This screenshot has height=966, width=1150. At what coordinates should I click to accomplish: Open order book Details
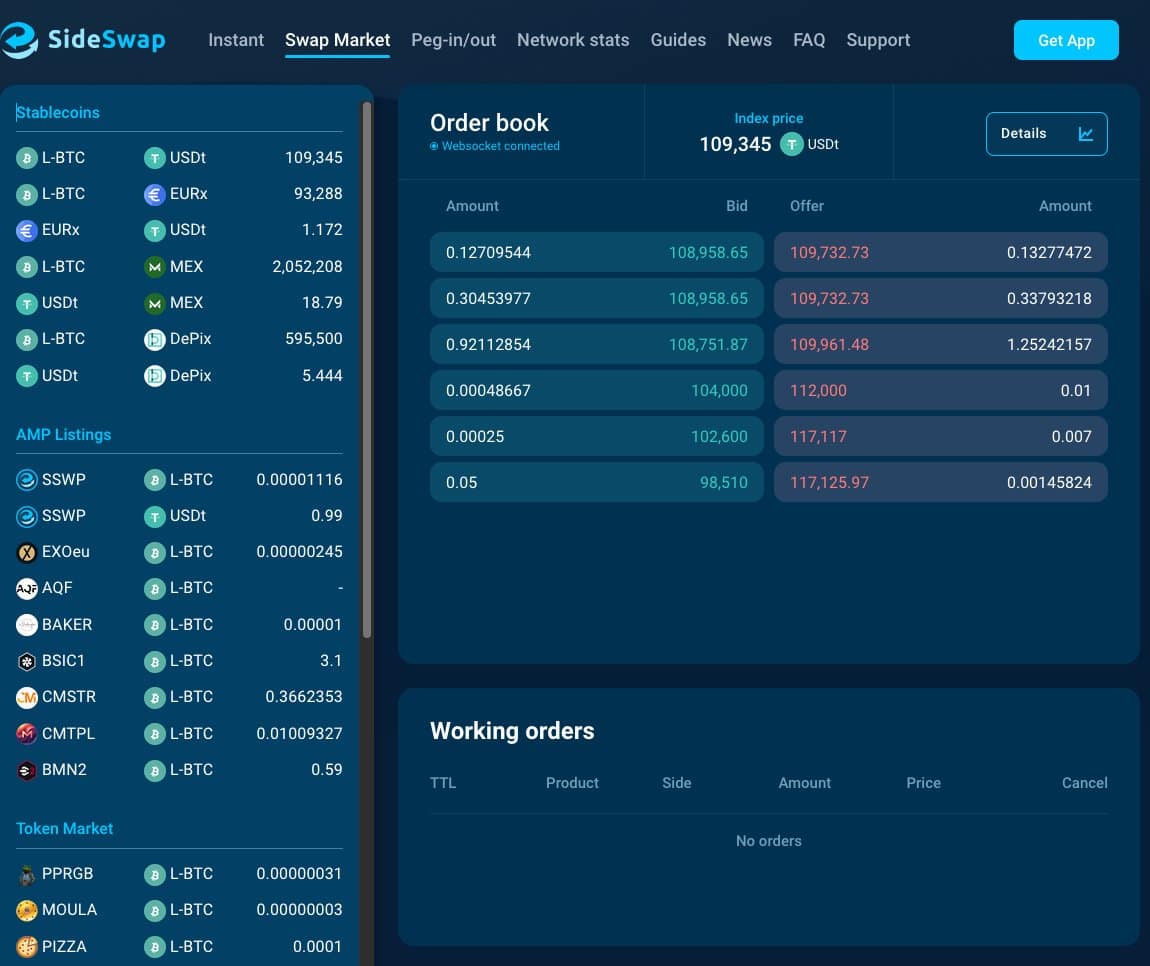[x=1046, y=134]
